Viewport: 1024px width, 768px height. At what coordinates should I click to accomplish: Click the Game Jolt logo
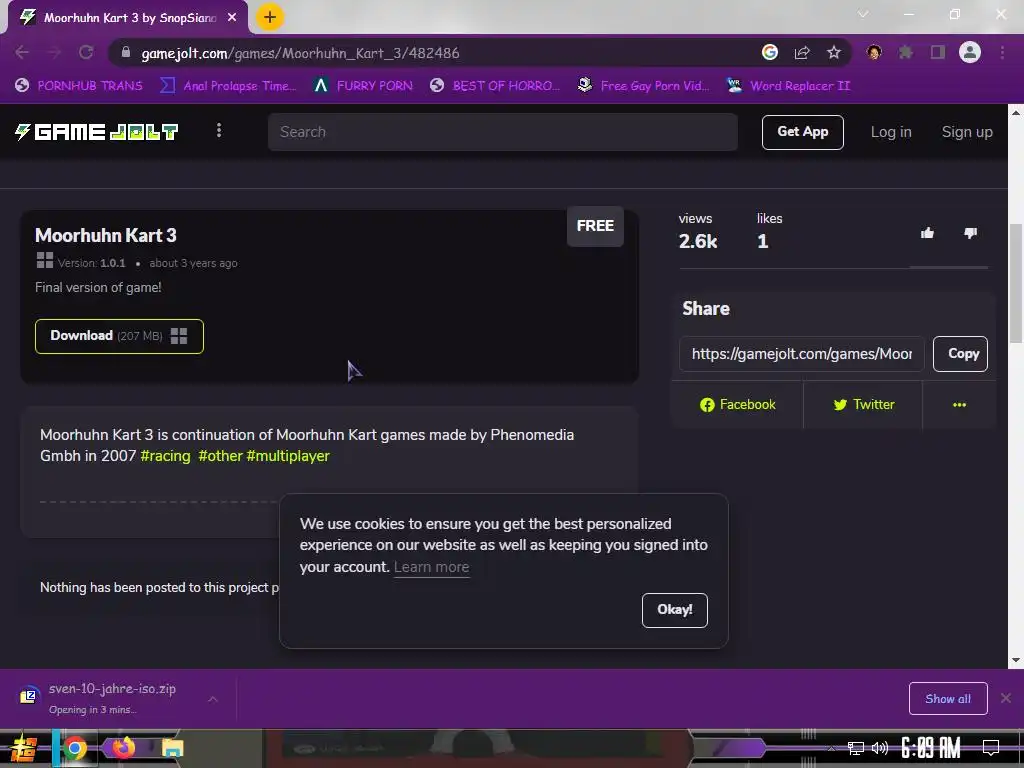[x=96, y=132]
